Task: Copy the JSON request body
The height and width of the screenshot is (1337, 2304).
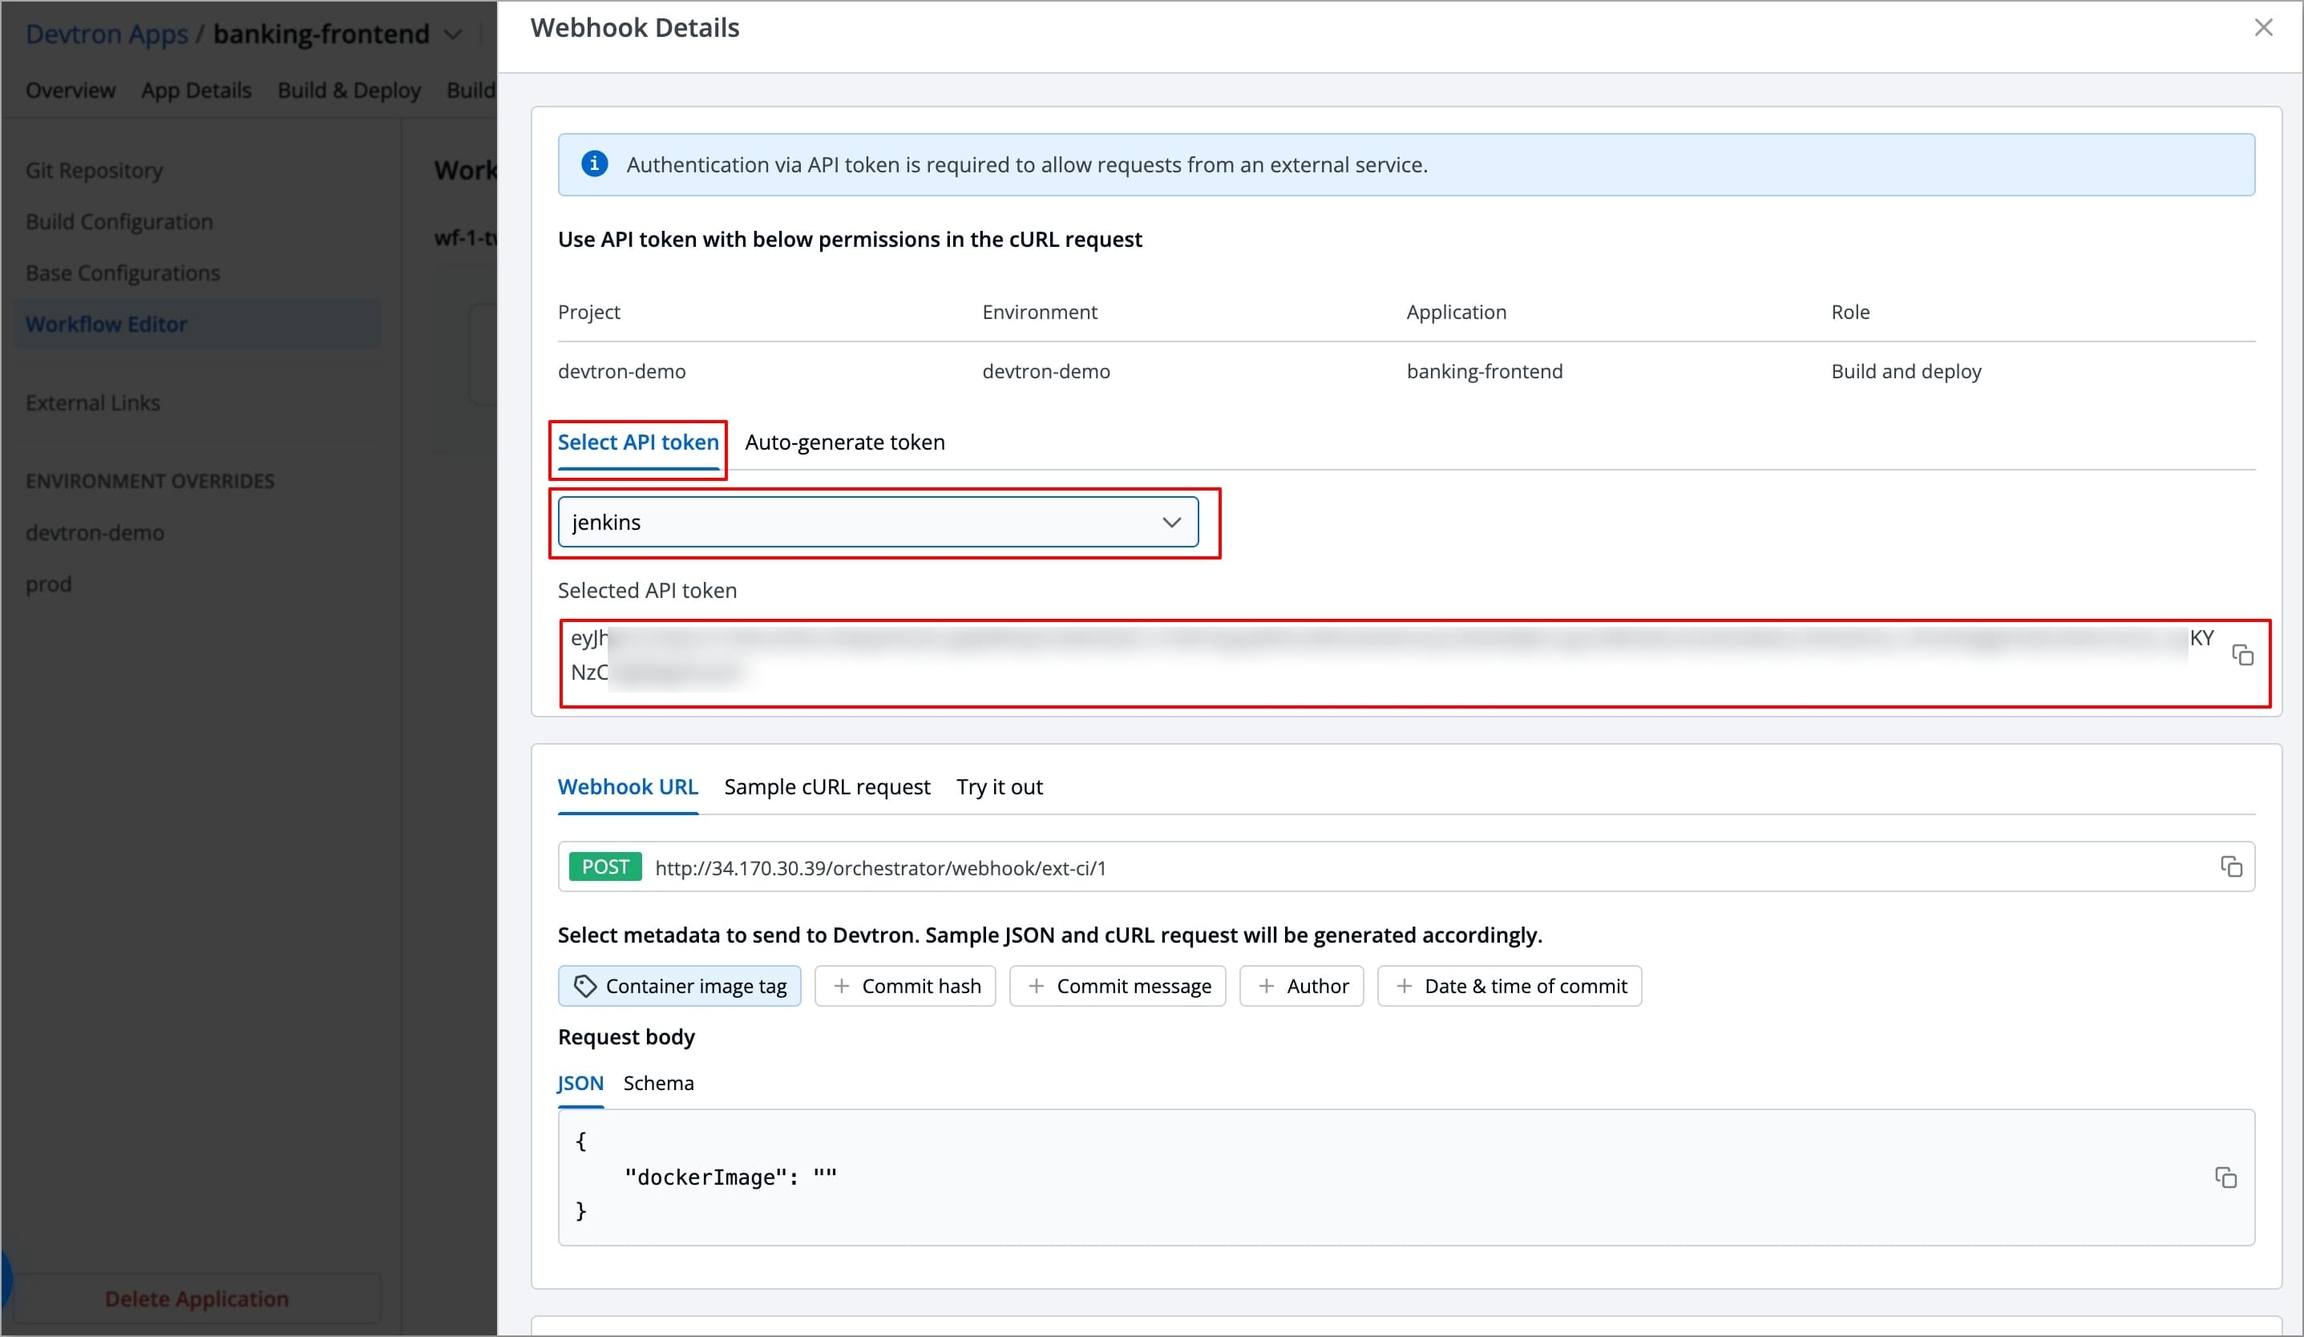Action: coord(2225,1177)
